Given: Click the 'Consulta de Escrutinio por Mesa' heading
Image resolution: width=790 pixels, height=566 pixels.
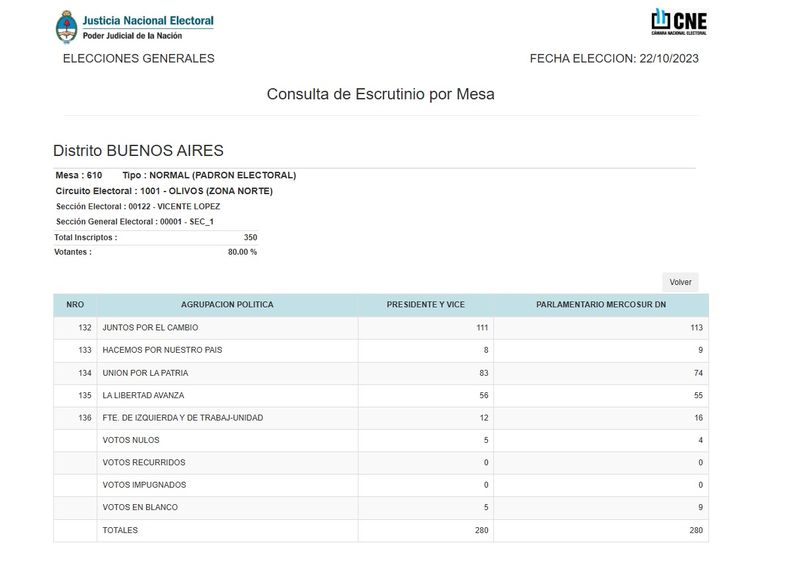Looking at the screenshot, I should 380,94.
